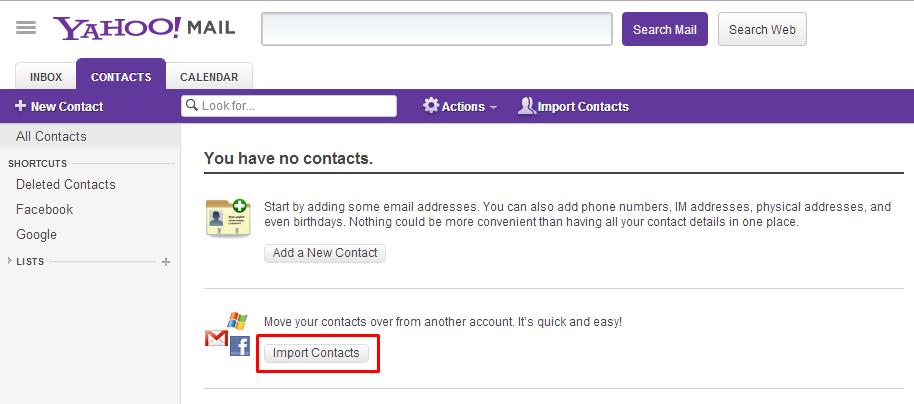Click the highlighted Import Contacts button
The width and height of the screenshot is (914, 404).
[x=316, y=353]
